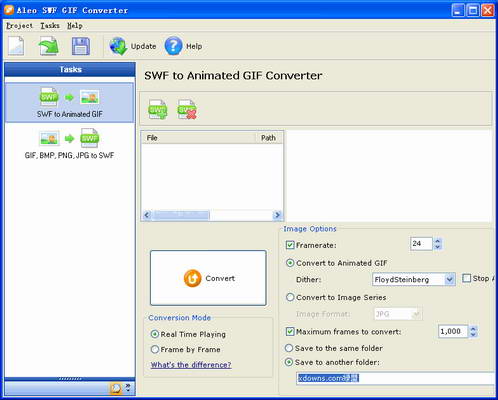Image resolution: width=498 pixels, height=400 pixels.
Task: Add SWF file using the green plus icon
Action: point(158,109)
